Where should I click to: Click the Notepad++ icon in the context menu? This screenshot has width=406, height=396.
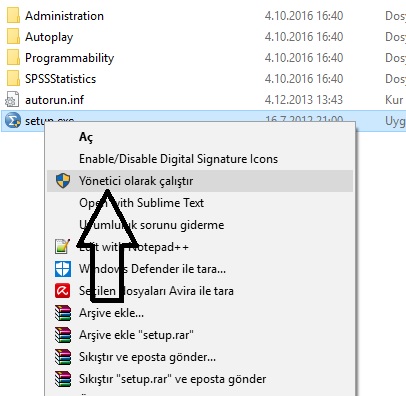click(x=63, y=247)
